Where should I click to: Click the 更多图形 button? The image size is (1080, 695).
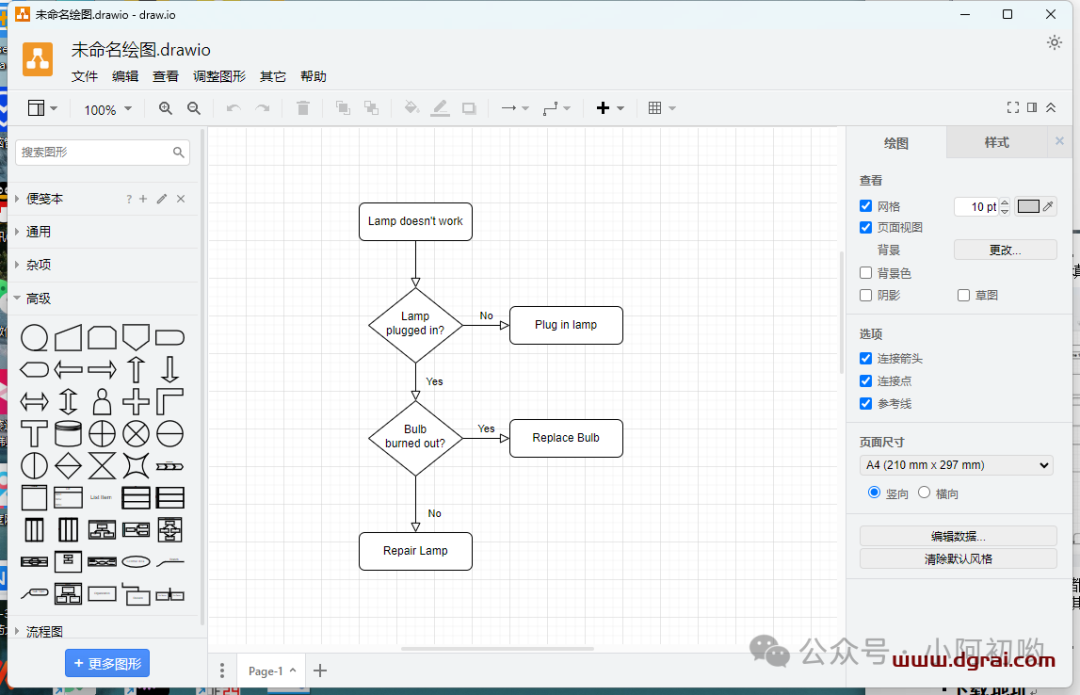click(107, 663)
